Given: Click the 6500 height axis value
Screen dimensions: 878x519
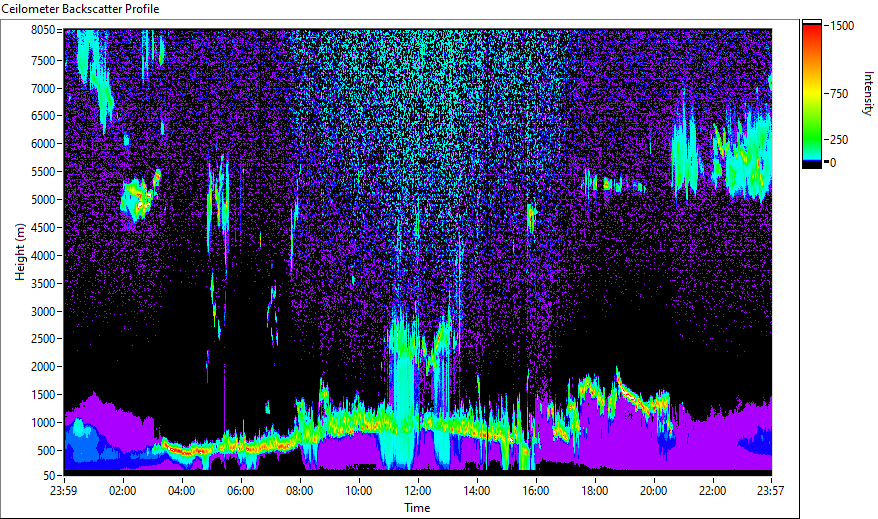Looking at the screenshot, I should click(x=43, y=116).
